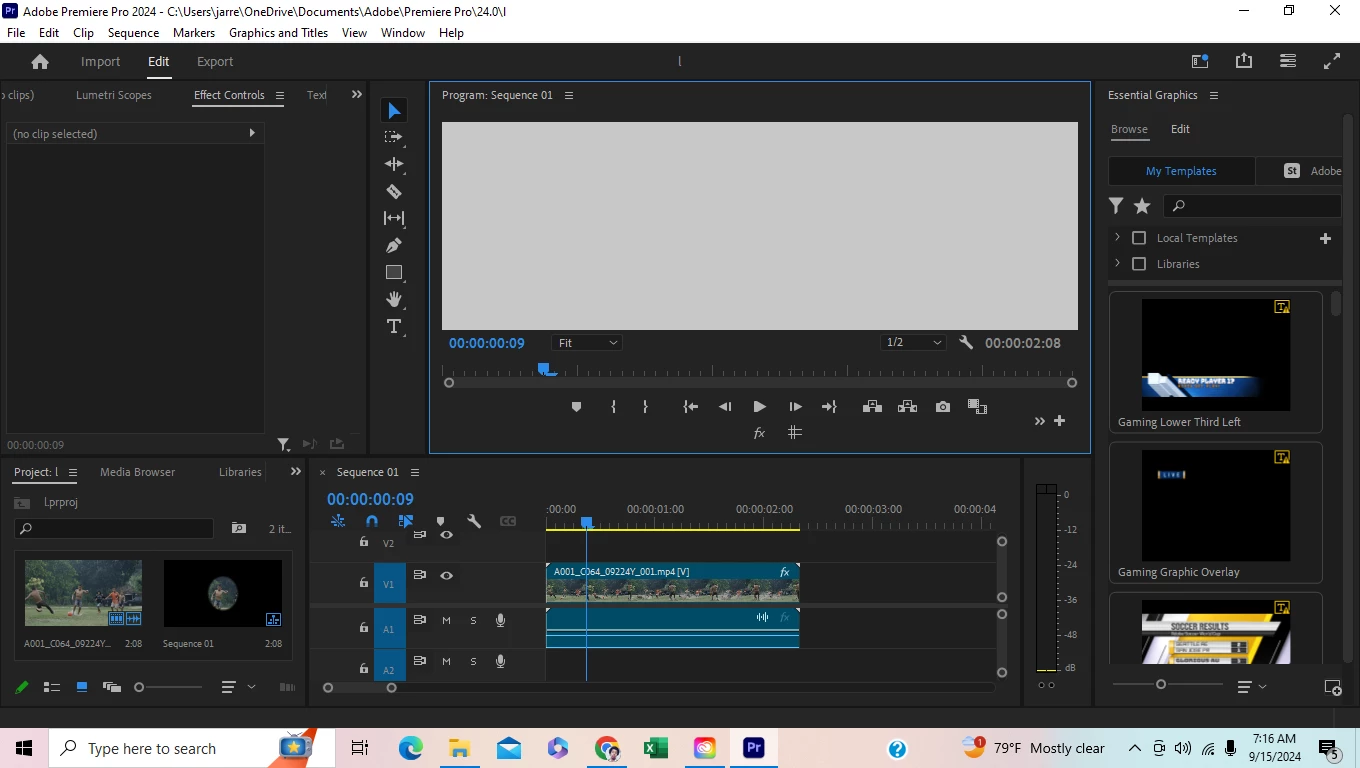Switch to Media Browser tab
Image resolution: width=1360 pixels, height=768 pixels.
point(137,472)
